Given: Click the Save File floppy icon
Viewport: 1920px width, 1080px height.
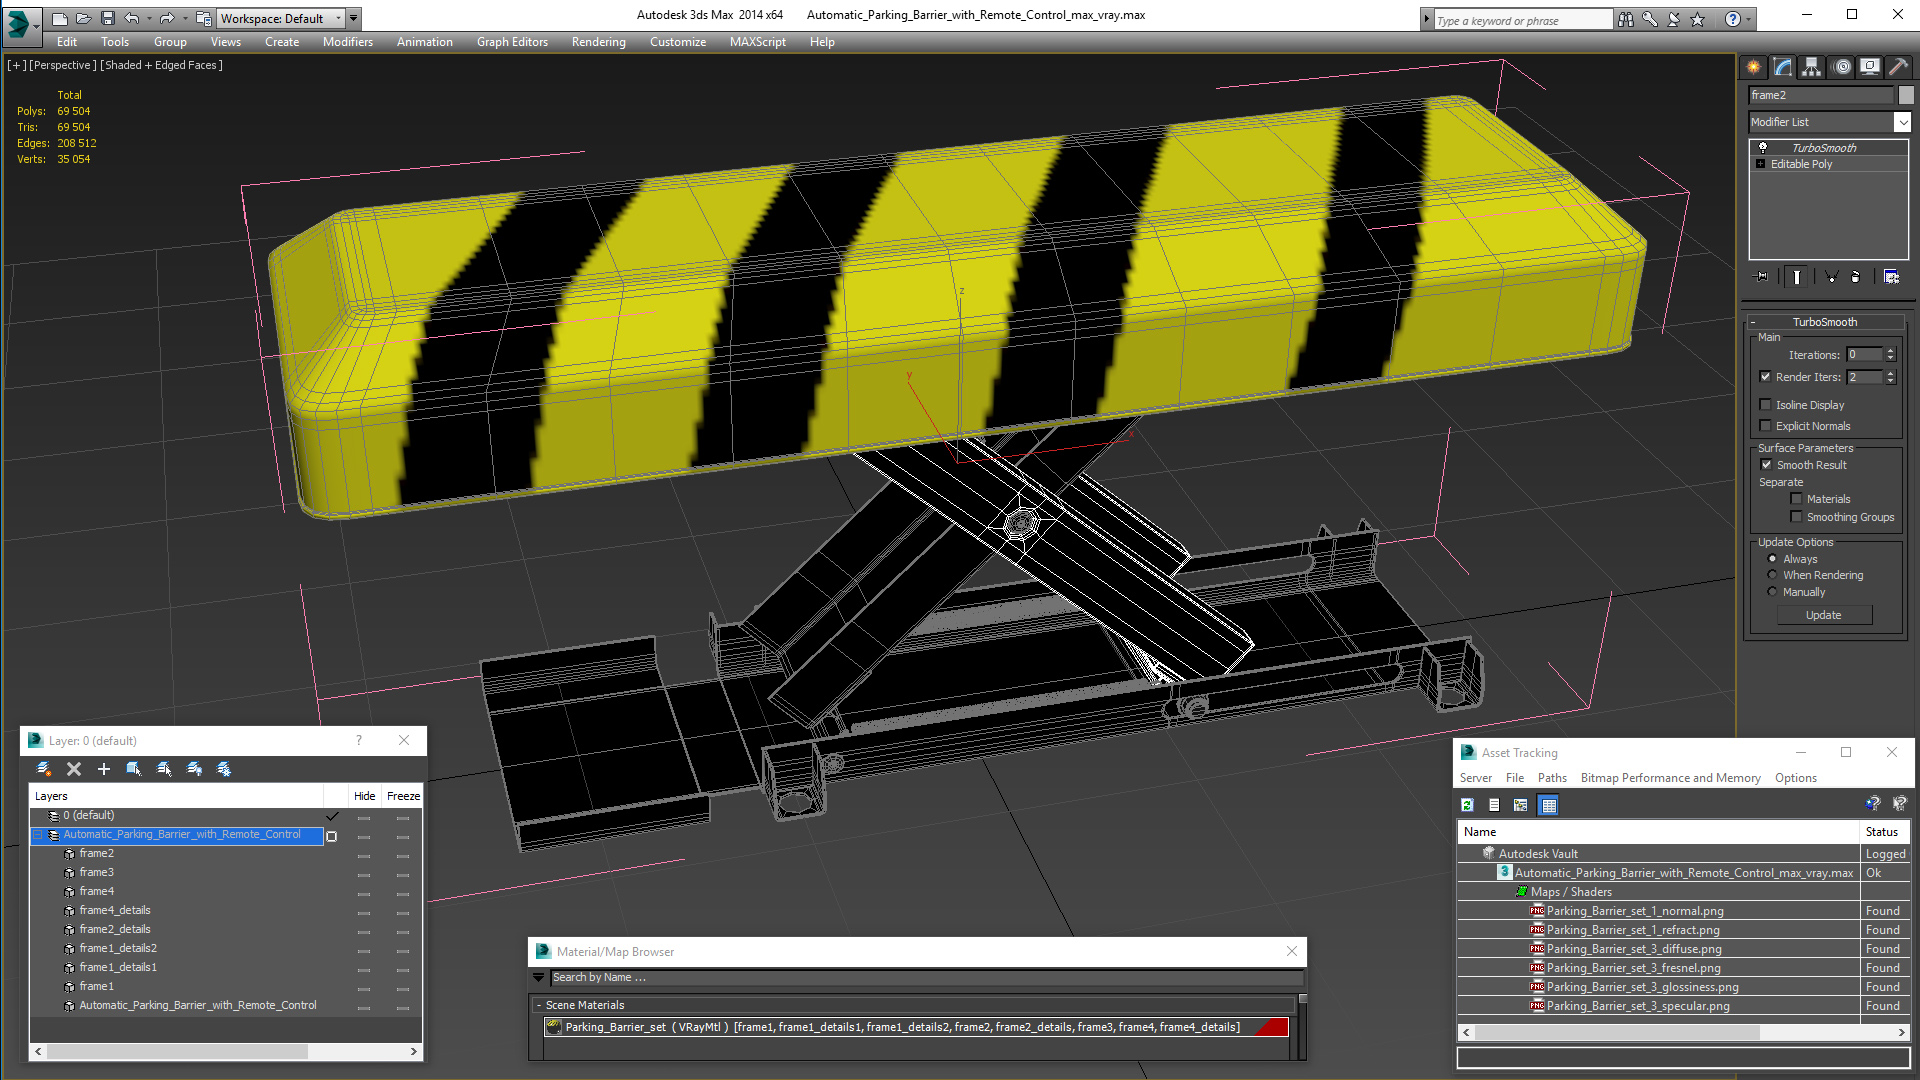Looking at the screenshot, I should click(108, 18).
